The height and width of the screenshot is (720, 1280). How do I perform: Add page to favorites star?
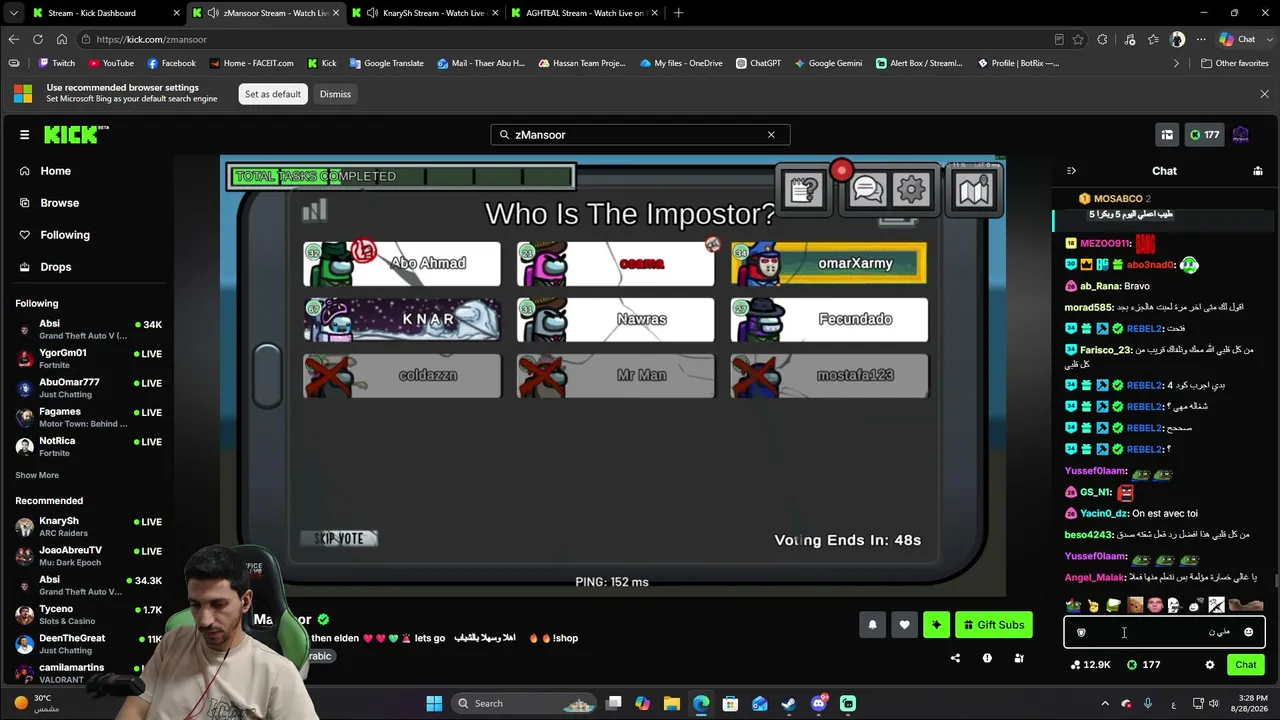[x=1078, y=39]
